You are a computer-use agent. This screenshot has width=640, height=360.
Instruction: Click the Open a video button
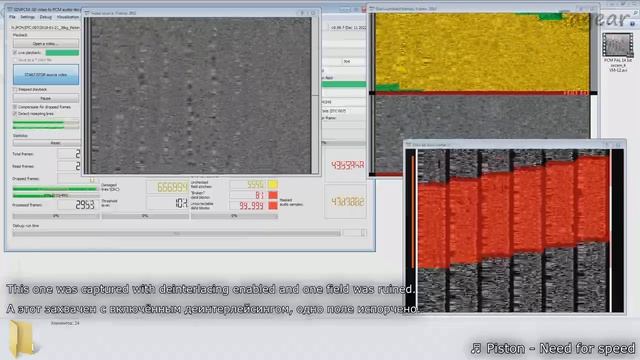click(46, 43)
